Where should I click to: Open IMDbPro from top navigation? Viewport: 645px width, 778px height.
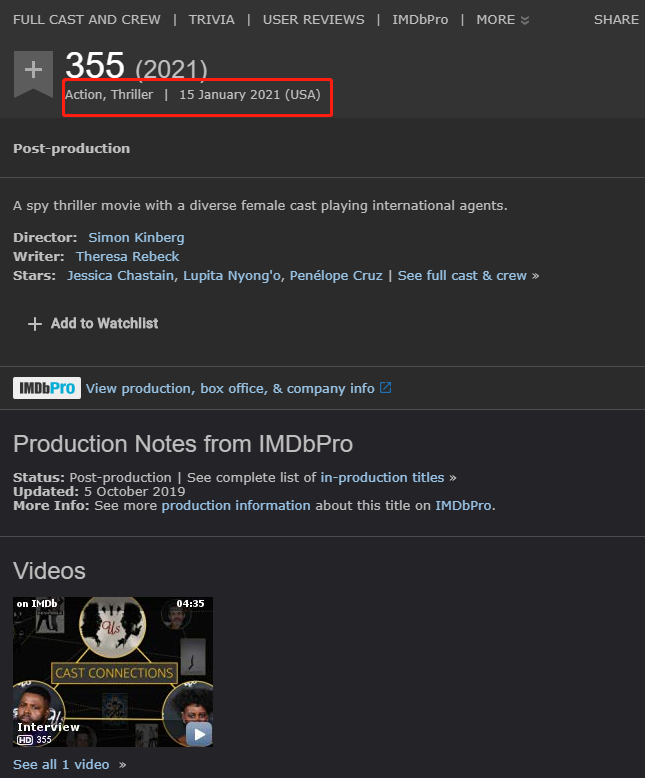420,20
